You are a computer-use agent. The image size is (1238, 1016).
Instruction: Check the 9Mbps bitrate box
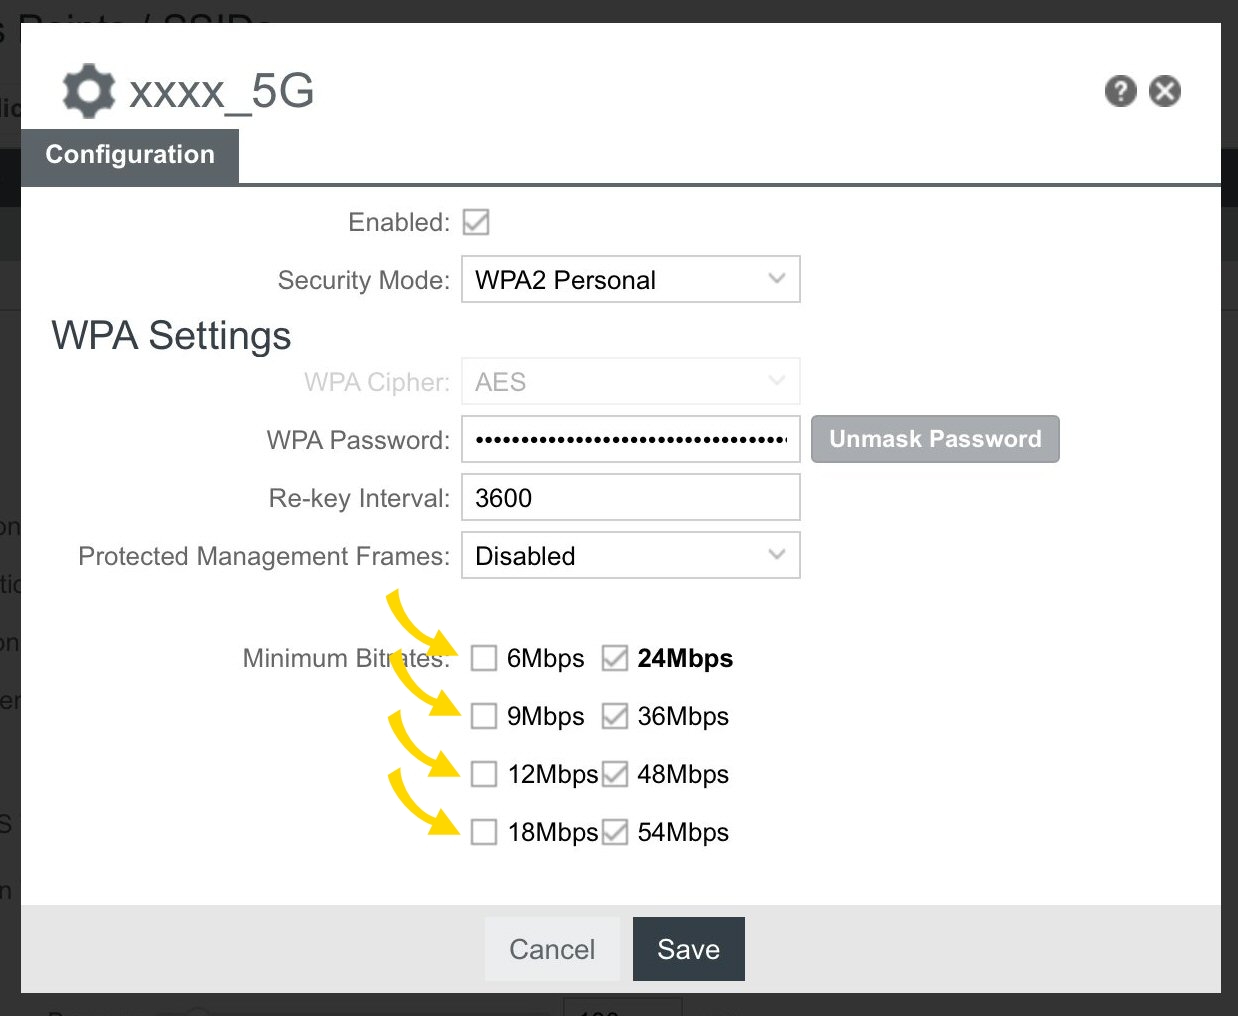[x=484, y=716]
